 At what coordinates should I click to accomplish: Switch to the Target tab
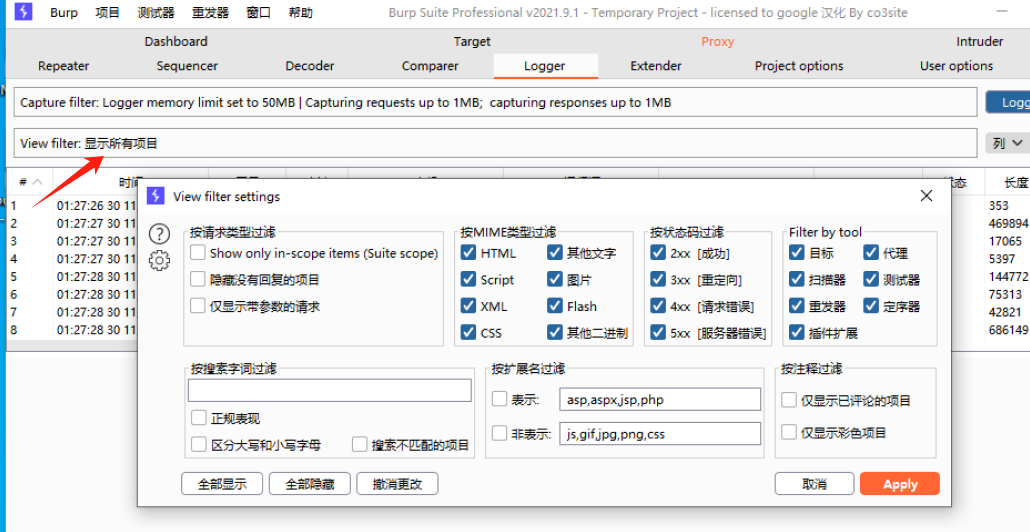tap(472, 41)
